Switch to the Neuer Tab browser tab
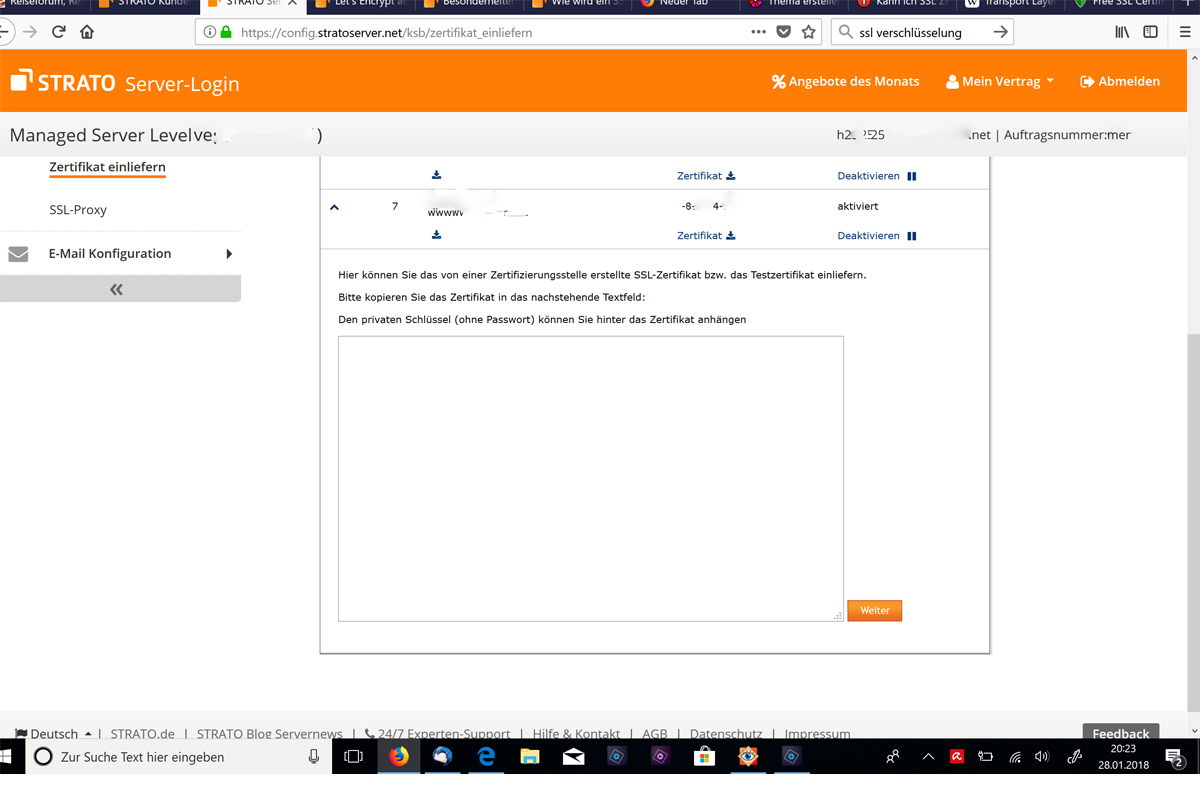The width and height of the screenshot is (1200, 800). tap(680, 4)
